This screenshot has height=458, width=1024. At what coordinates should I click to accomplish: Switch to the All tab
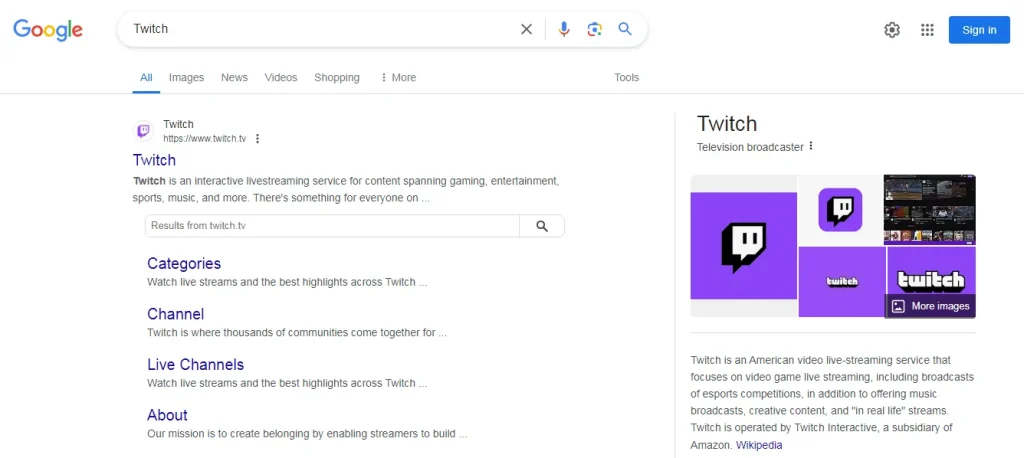pos(146,78)
